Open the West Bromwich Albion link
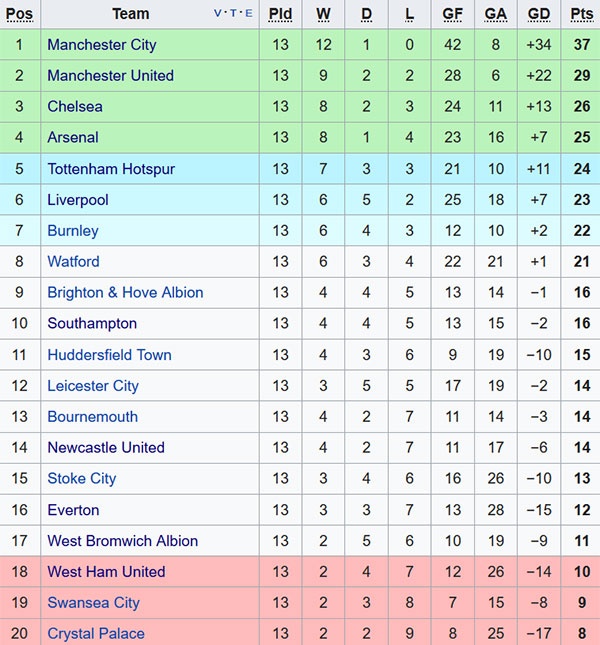 tap(123, 541)
